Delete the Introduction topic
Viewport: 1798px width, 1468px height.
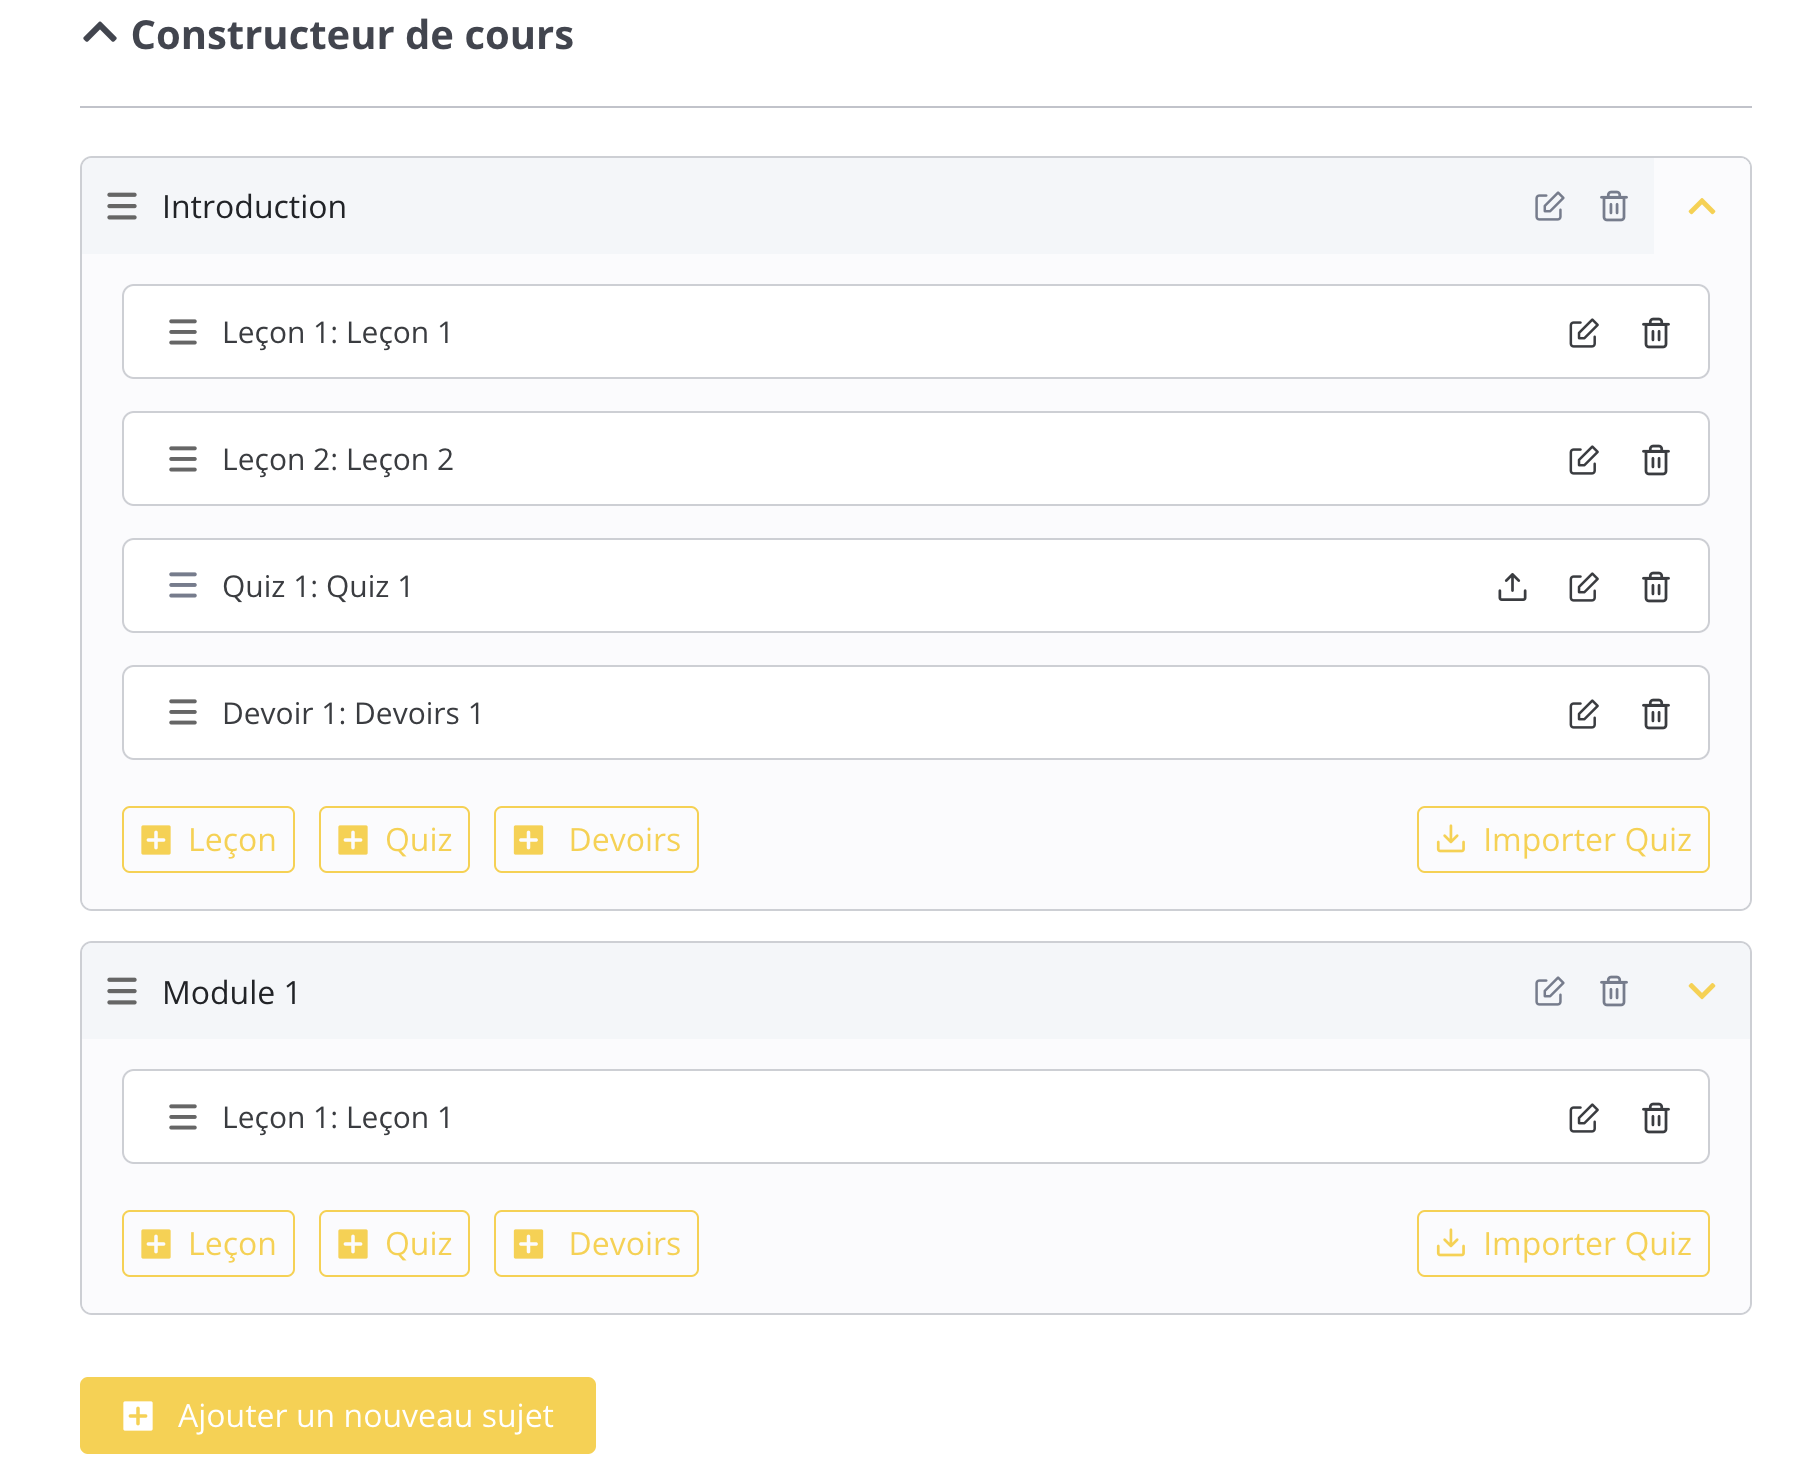[1613, 207]
